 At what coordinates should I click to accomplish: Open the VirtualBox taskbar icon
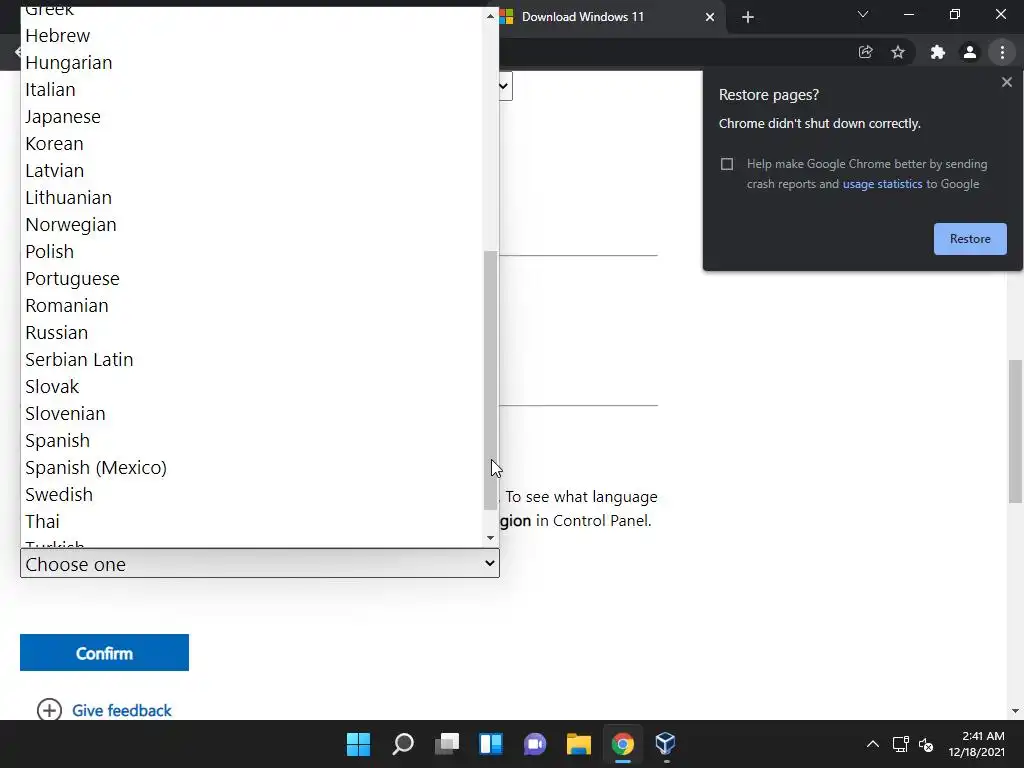[x=666, y=744]
